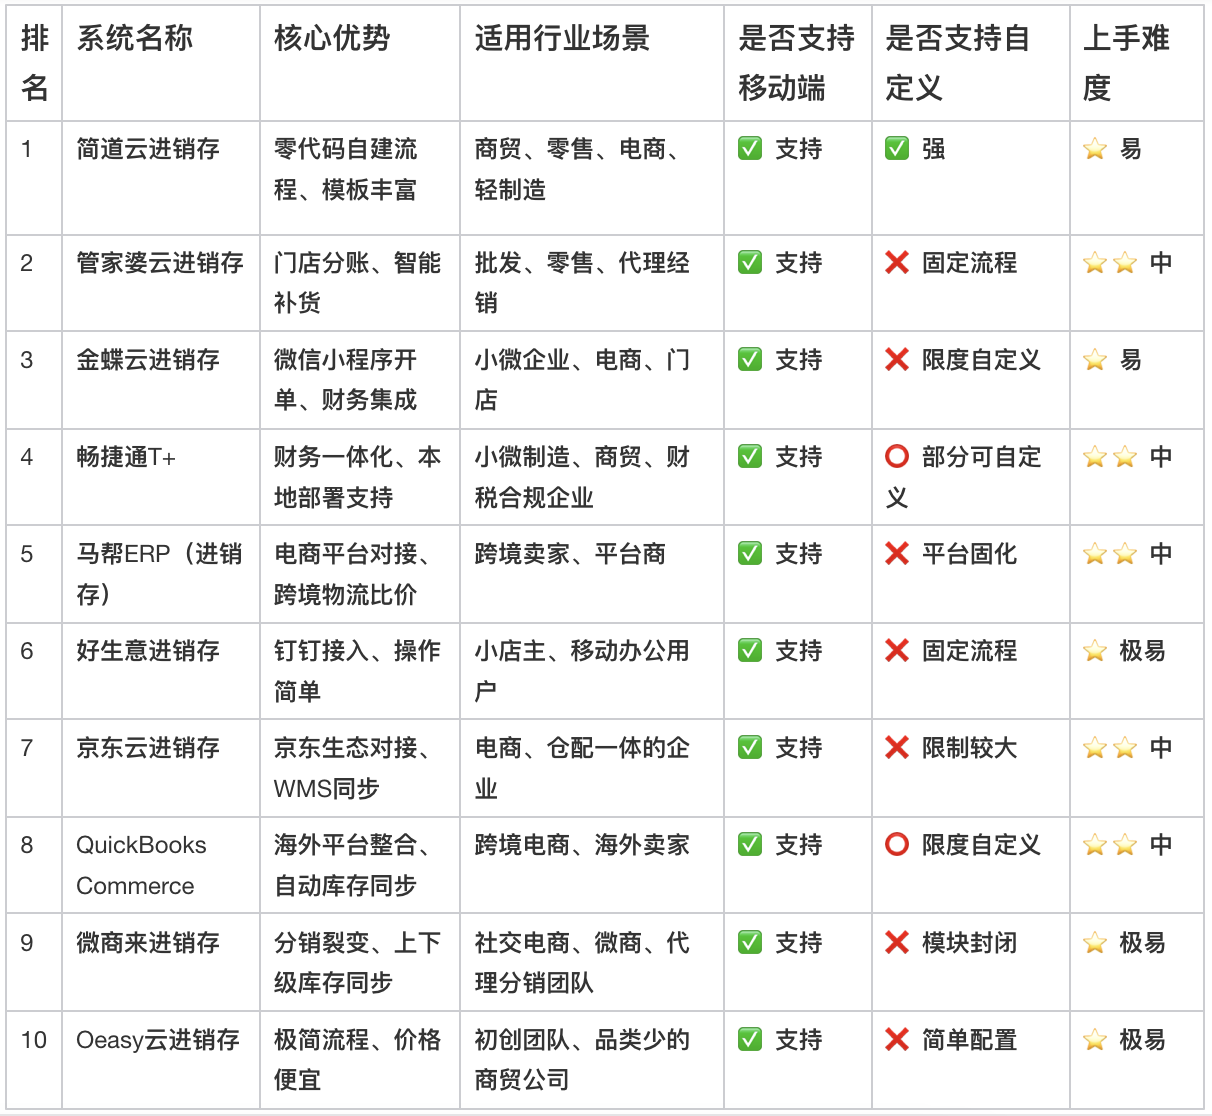The image size is (1212, 1116).
Task: Click green checkmark in 京东云进销存 mobile support cell
Action: tap(750, 748)
